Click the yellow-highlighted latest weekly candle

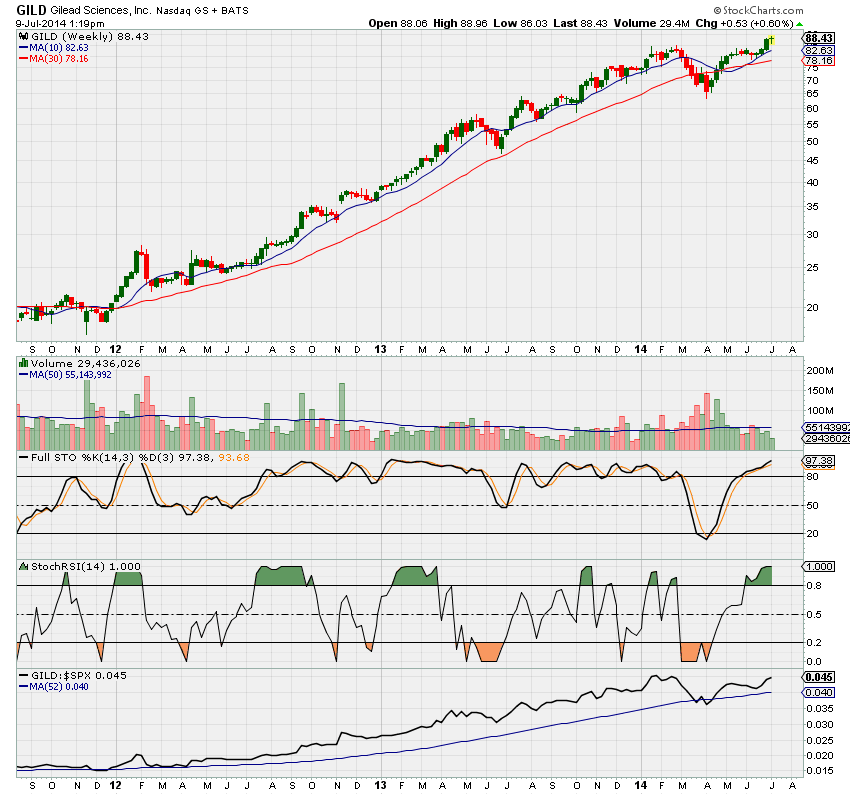click(x=771, y=40)
